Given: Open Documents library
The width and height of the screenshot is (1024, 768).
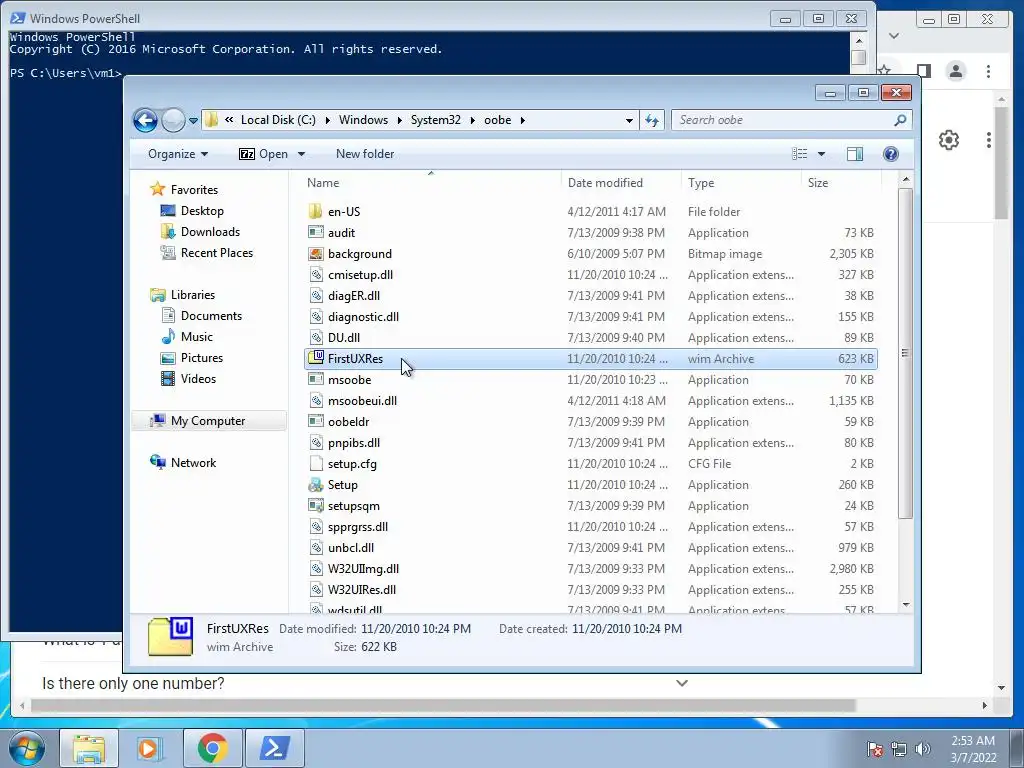Looking at the screenshot, I should point(211,316).
